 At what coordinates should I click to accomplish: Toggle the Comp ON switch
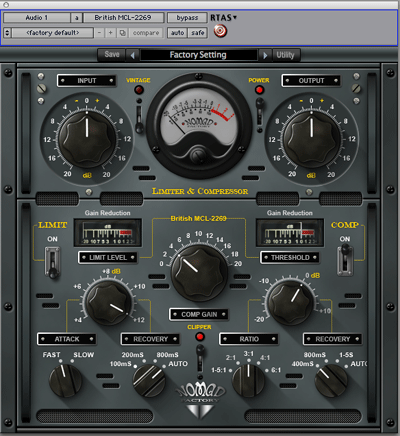pos(345,260)
